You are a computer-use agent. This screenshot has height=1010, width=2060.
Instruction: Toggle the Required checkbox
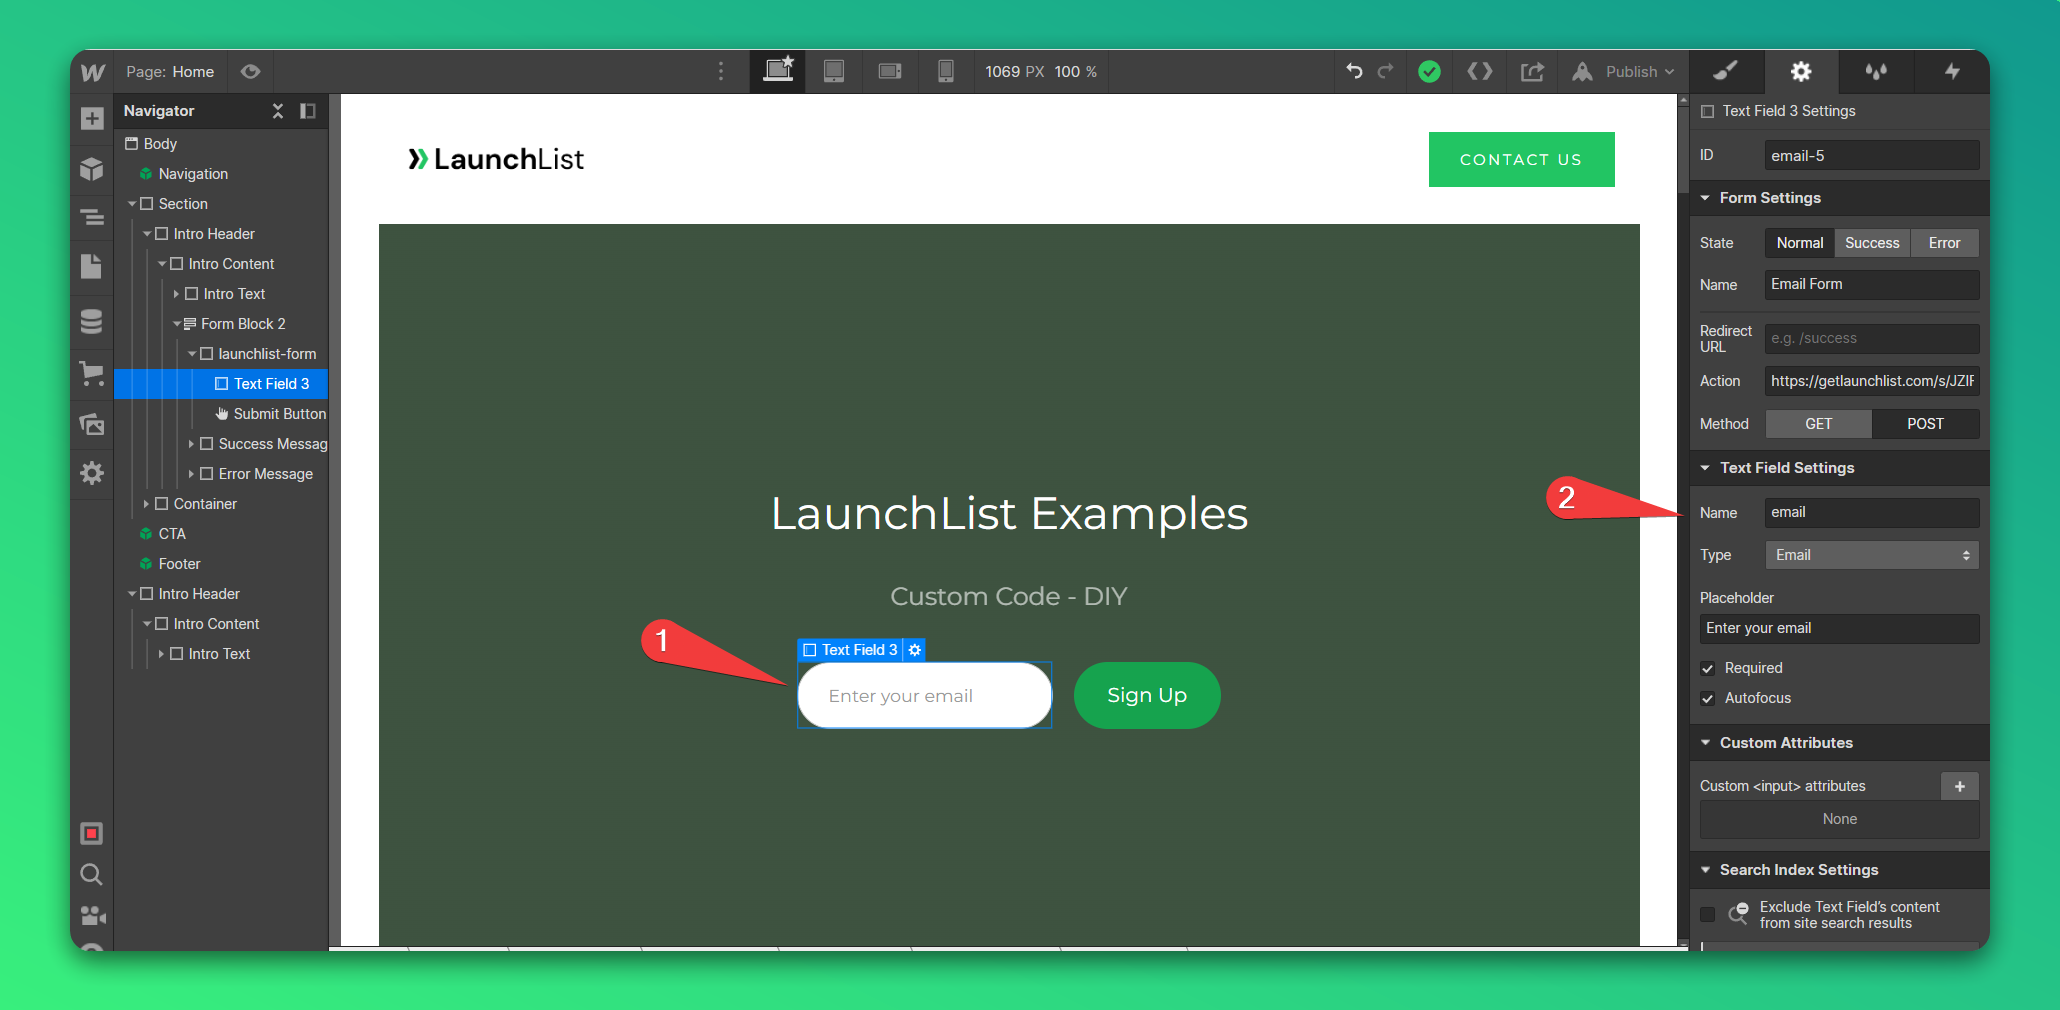pos(1708,668)
